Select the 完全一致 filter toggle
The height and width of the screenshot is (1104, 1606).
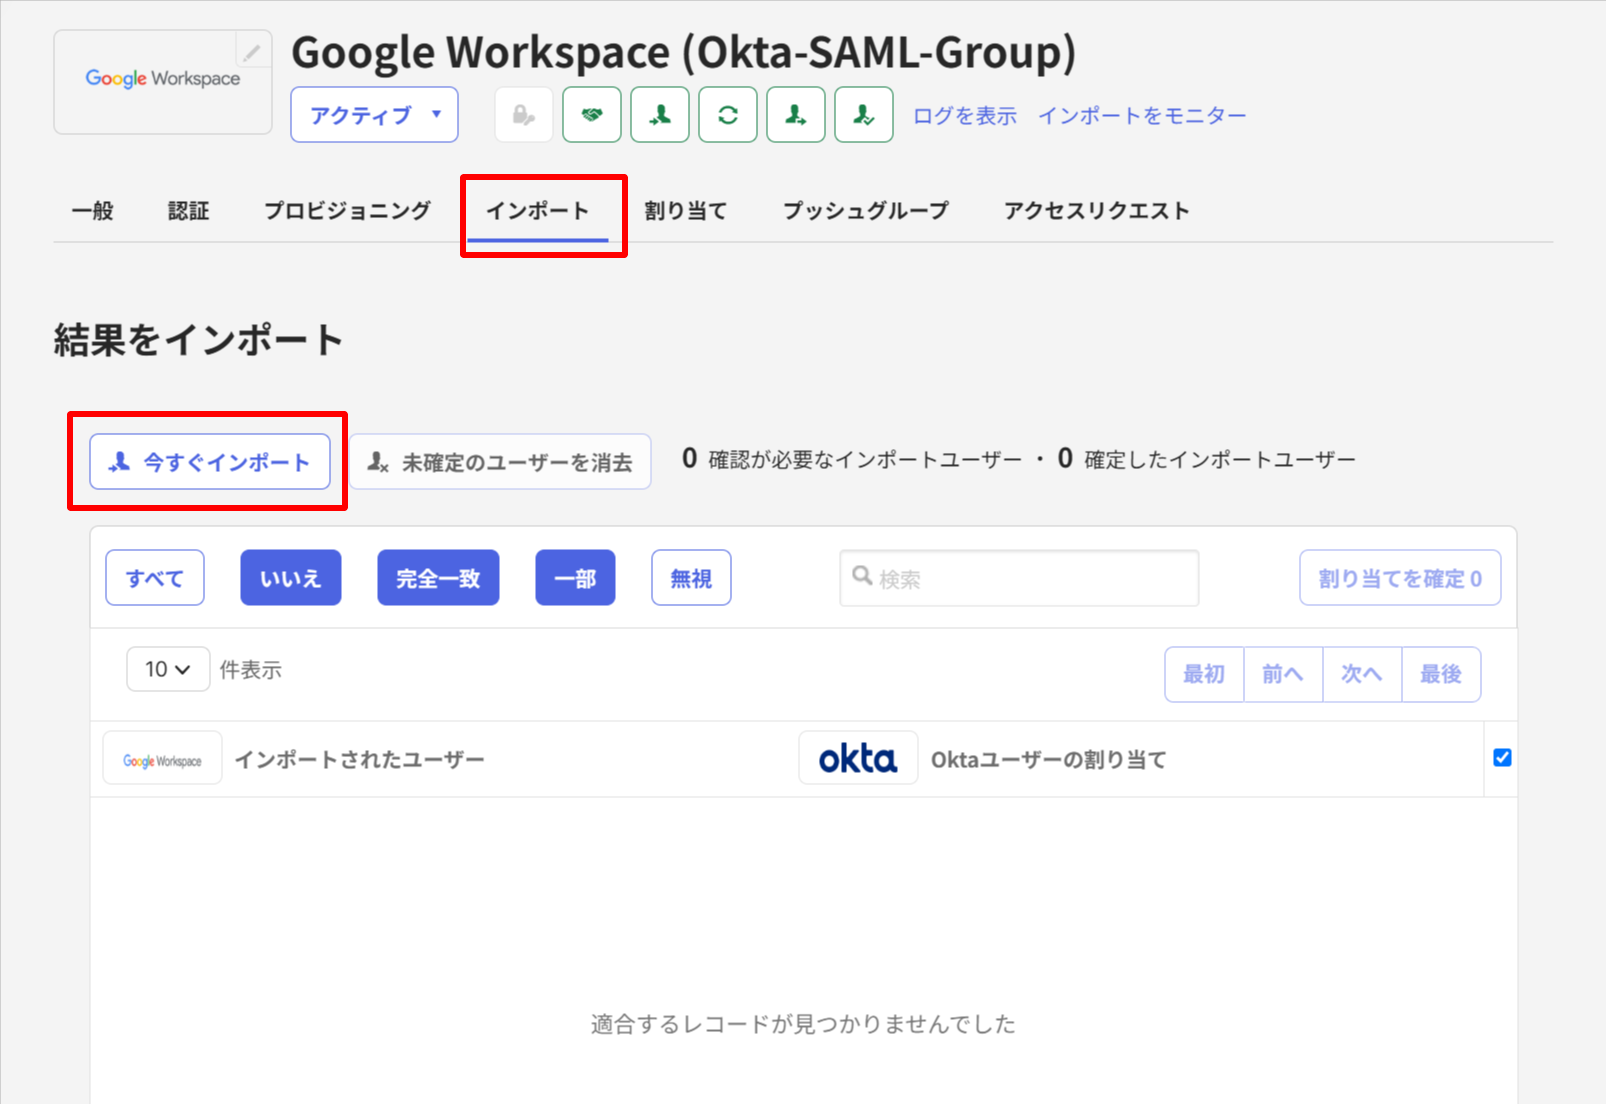[x=438, y=577]
